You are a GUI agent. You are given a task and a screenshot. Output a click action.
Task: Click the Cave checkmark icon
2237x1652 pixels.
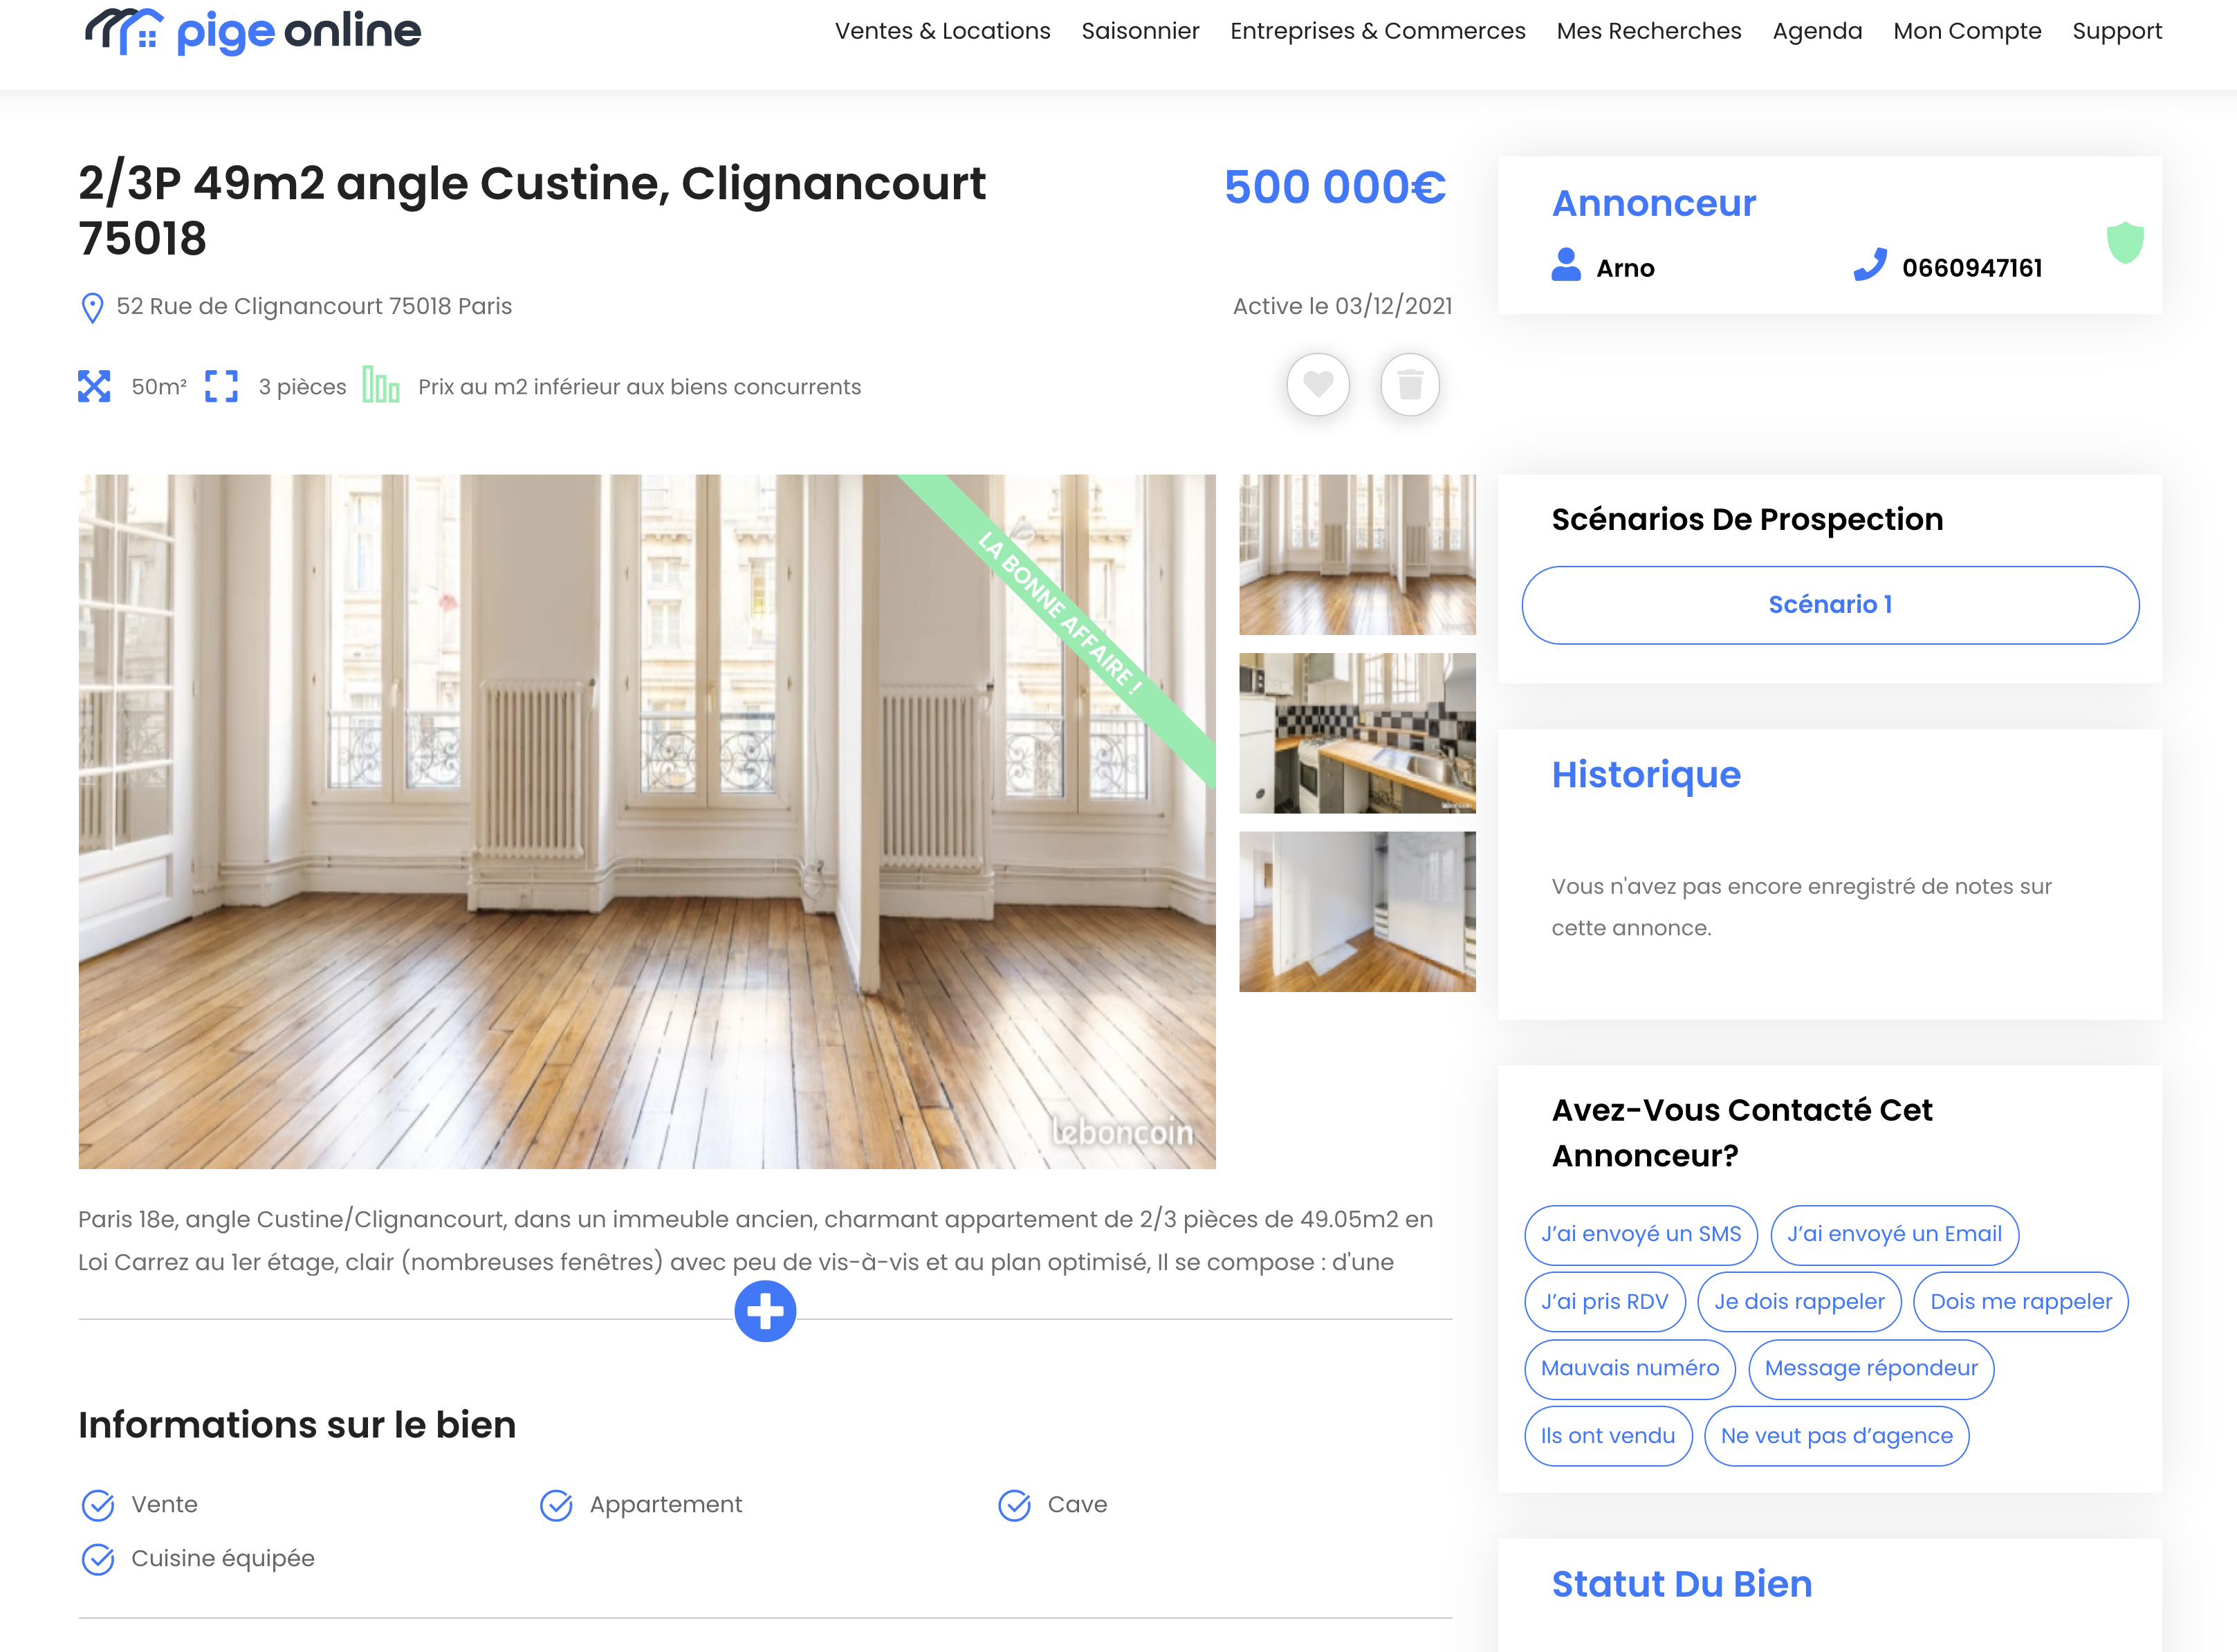click(x=1014, y=1505)
